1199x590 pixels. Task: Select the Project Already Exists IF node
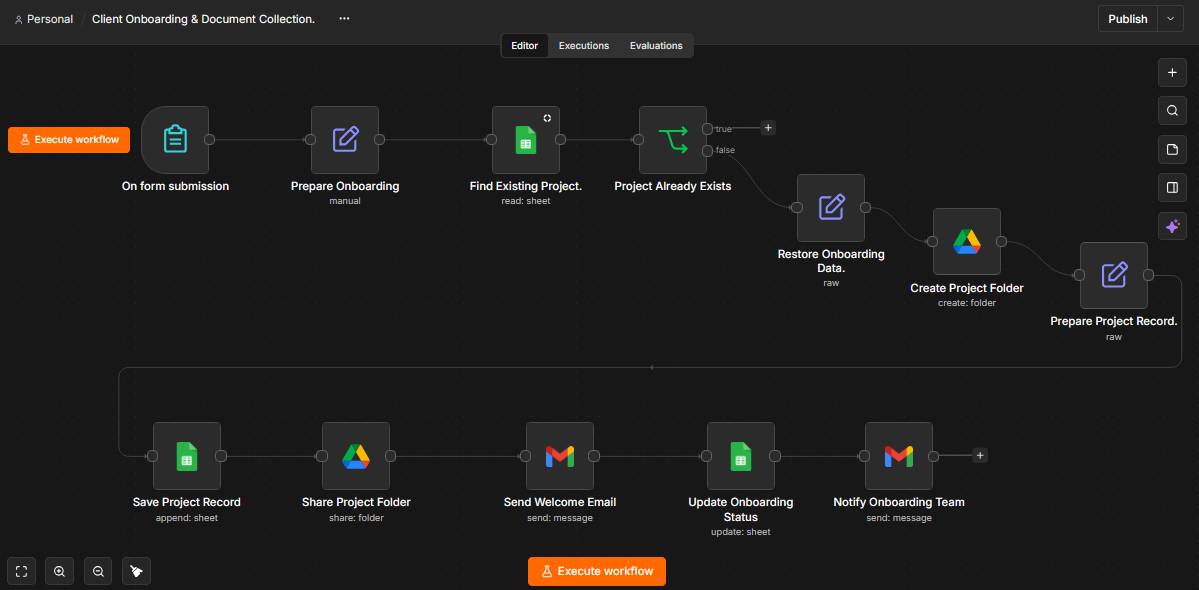(x=673, y=140)
